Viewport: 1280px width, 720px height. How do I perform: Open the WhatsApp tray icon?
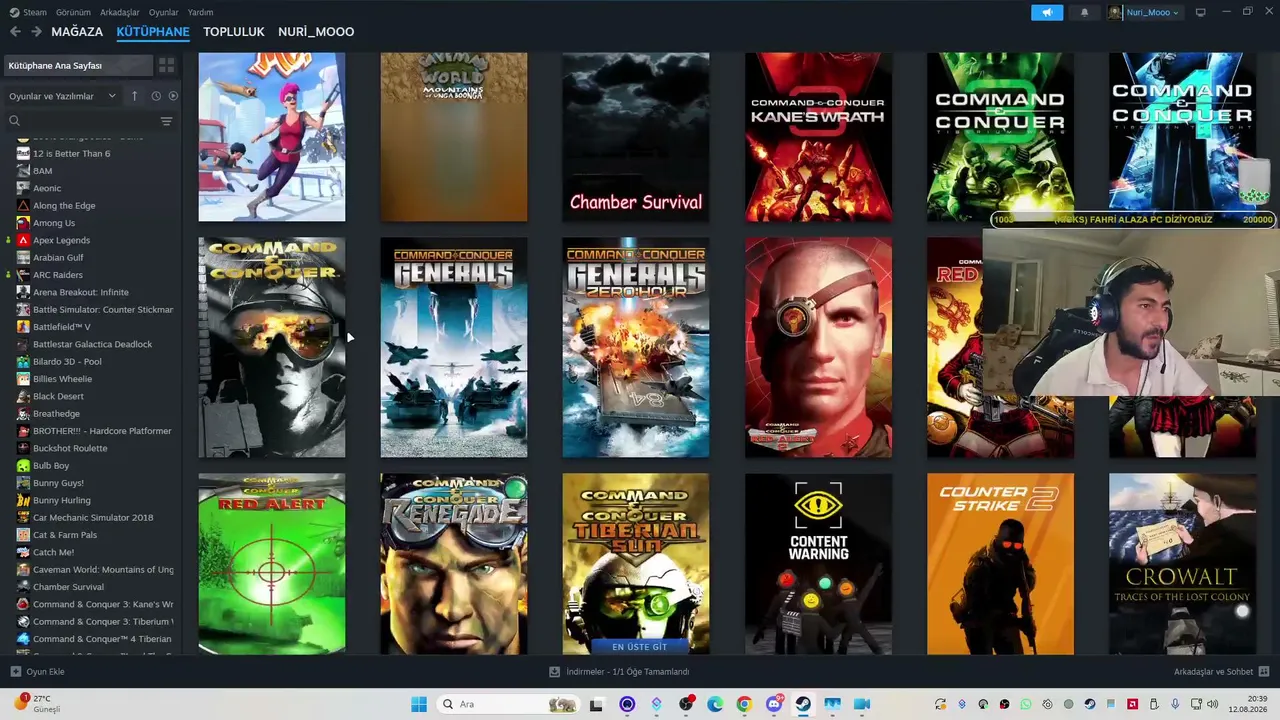(x=1026, y=704)
